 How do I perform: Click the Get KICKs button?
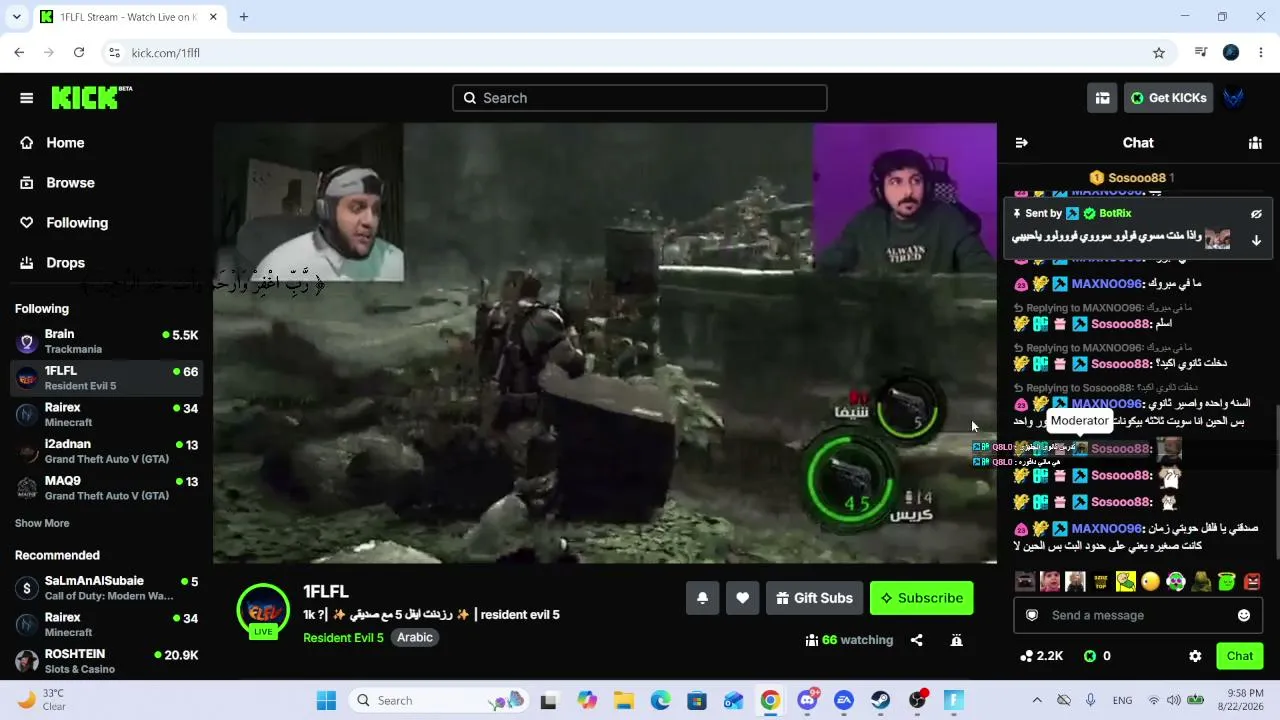1168,98
